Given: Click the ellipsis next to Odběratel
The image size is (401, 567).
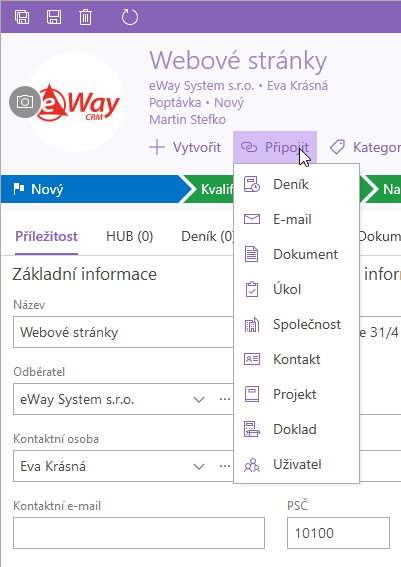Looking at the screenshot, I should pos(225,399).
